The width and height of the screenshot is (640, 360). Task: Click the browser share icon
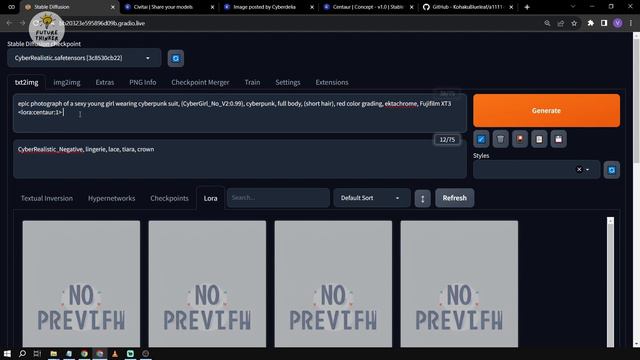coord(561,23)
